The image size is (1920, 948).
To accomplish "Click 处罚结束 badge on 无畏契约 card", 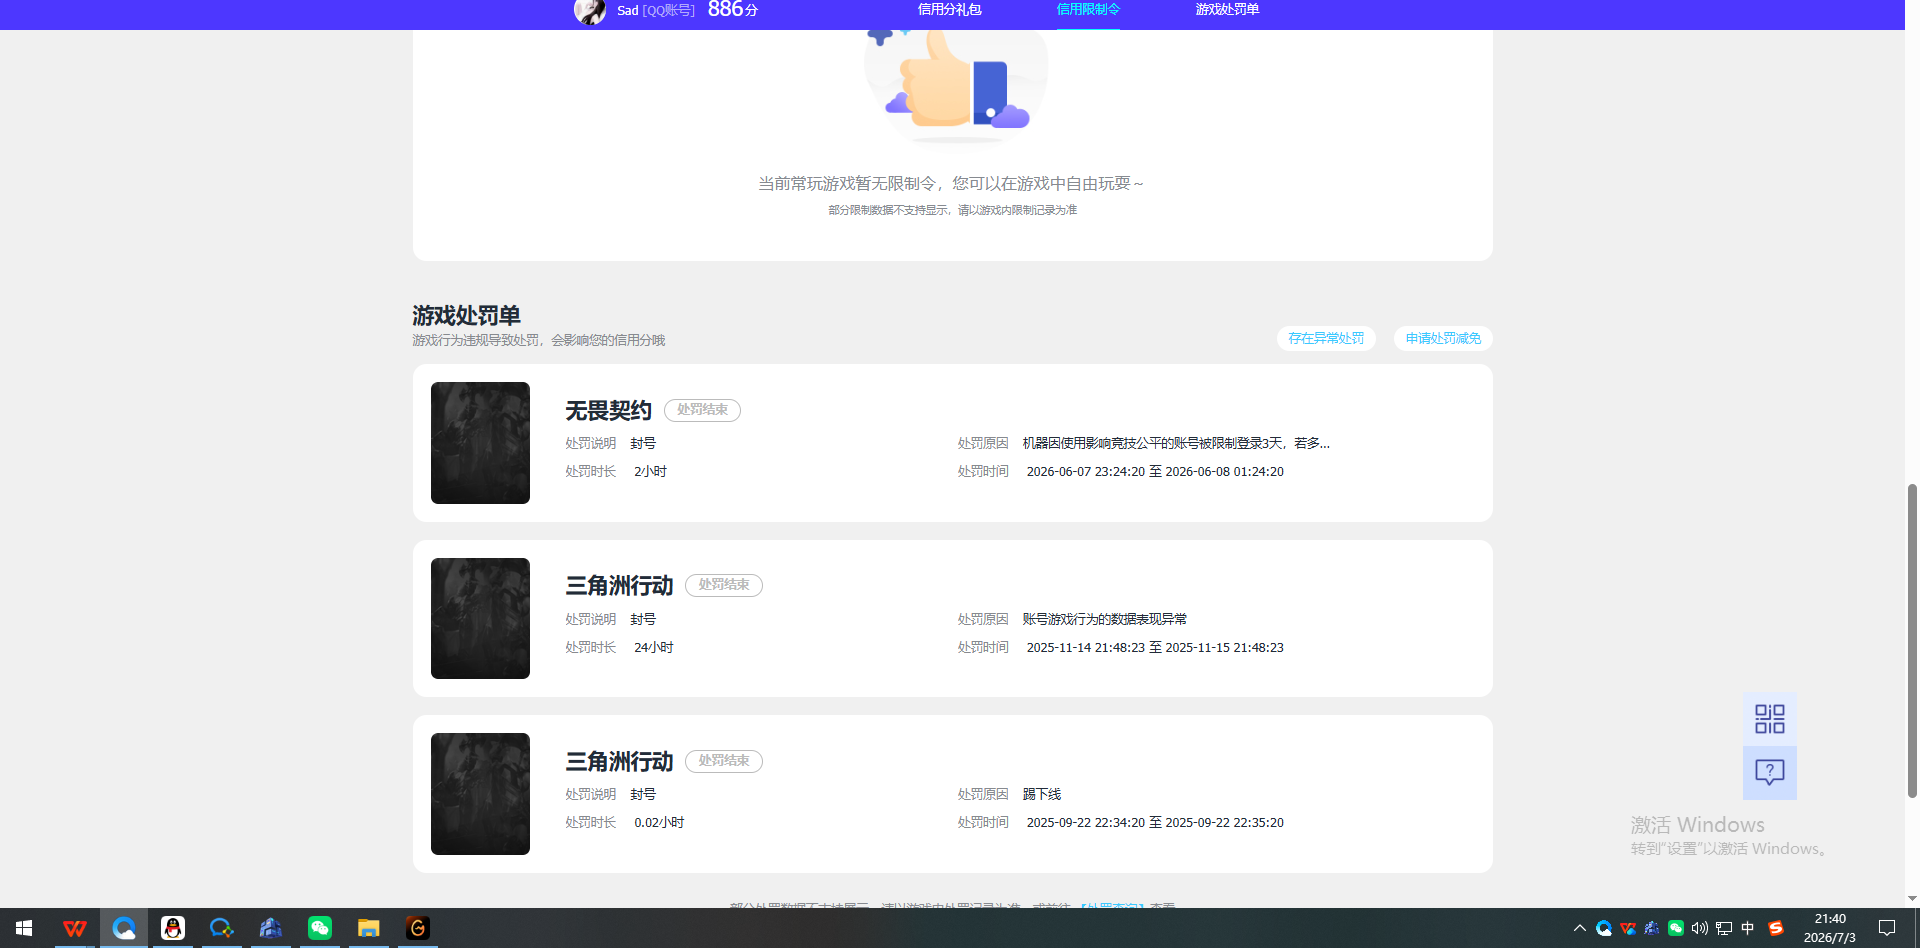I will point(702,410).
